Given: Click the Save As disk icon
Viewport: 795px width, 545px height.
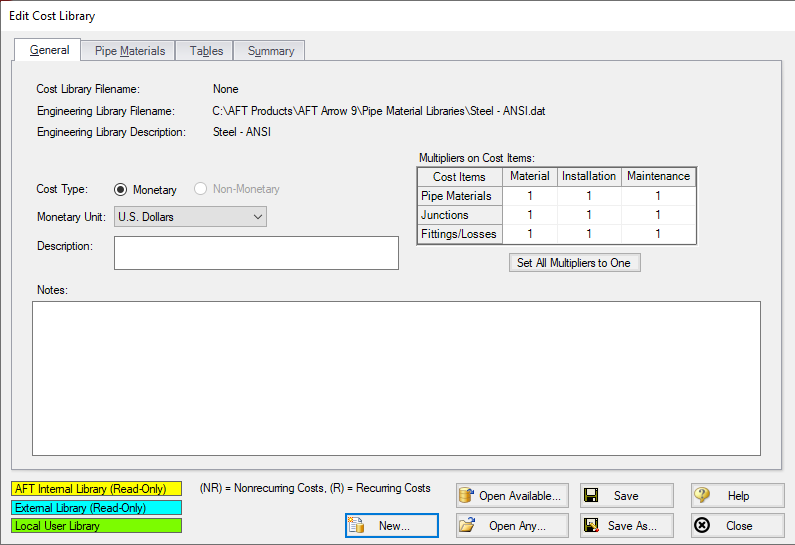Looking at the screenshot, I should 591,526.
